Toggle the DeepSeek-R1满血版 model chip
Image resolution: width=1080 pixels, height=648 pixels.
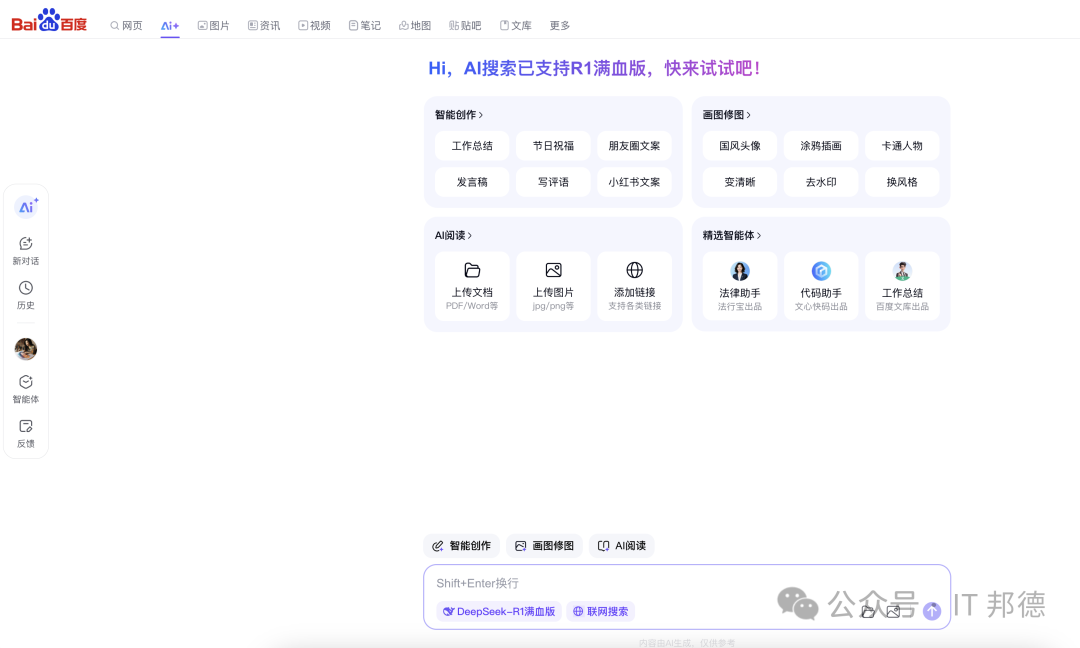click(x=499, y=612)
